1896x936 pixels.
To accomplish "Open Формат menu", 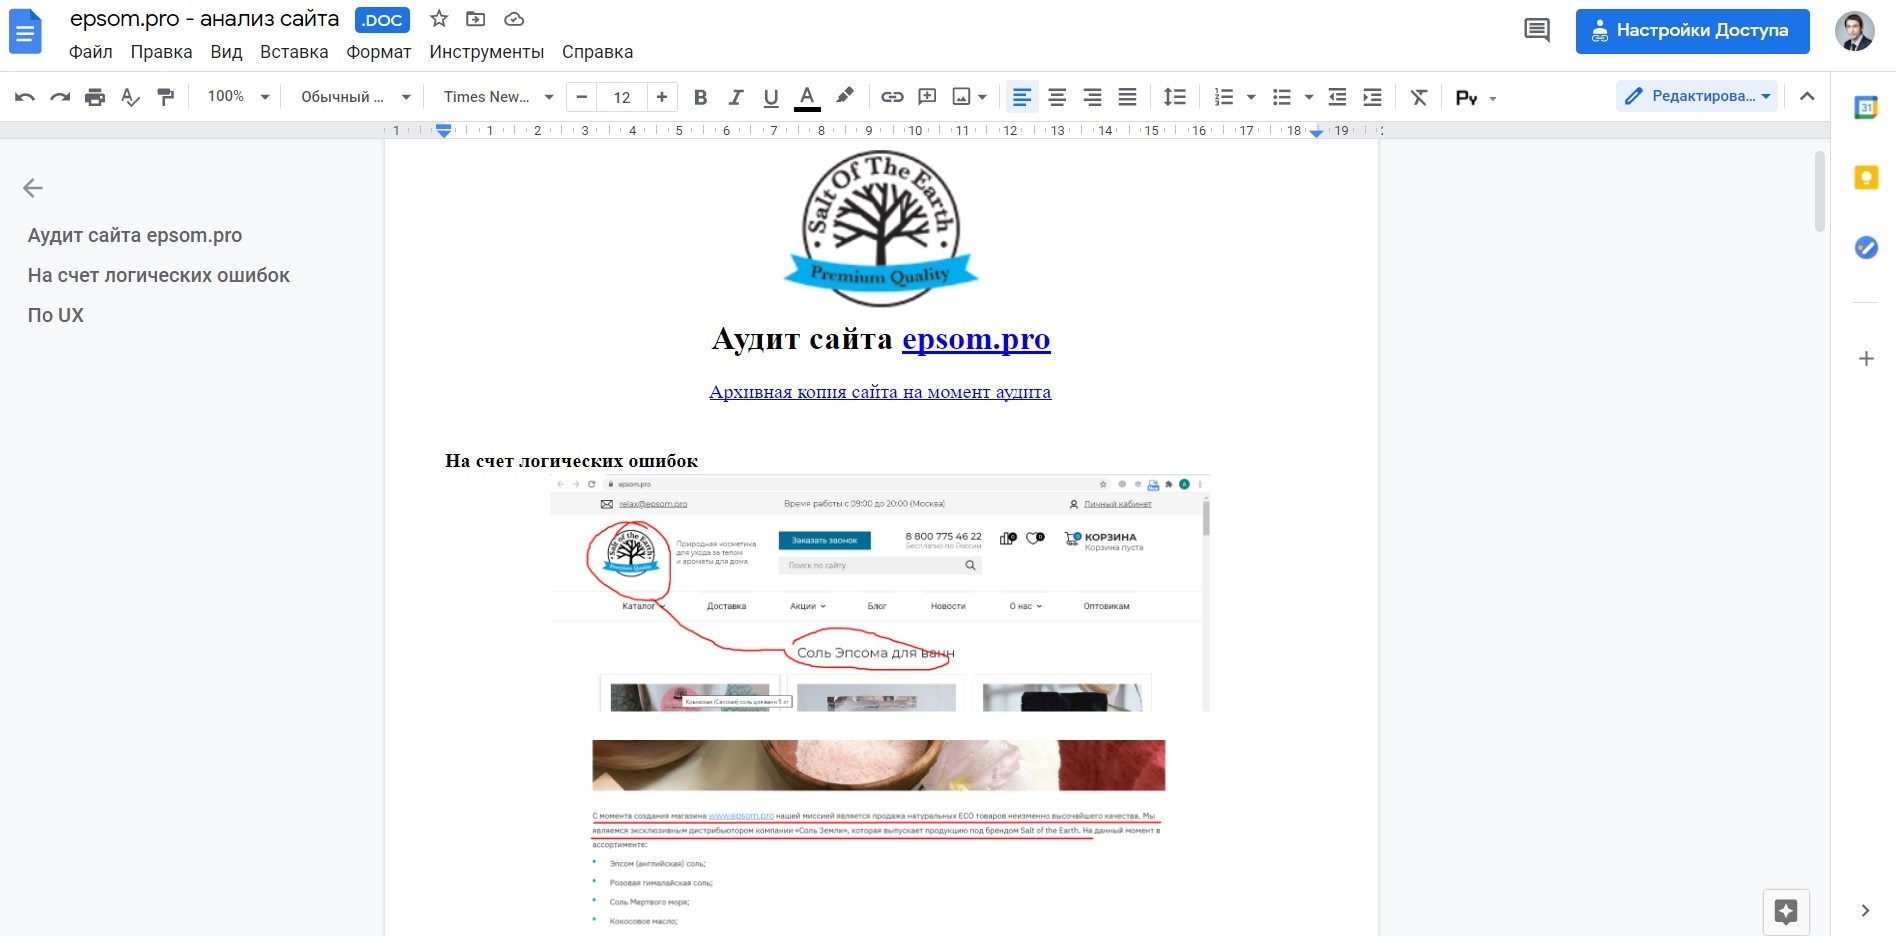I will tap(379, 52).
